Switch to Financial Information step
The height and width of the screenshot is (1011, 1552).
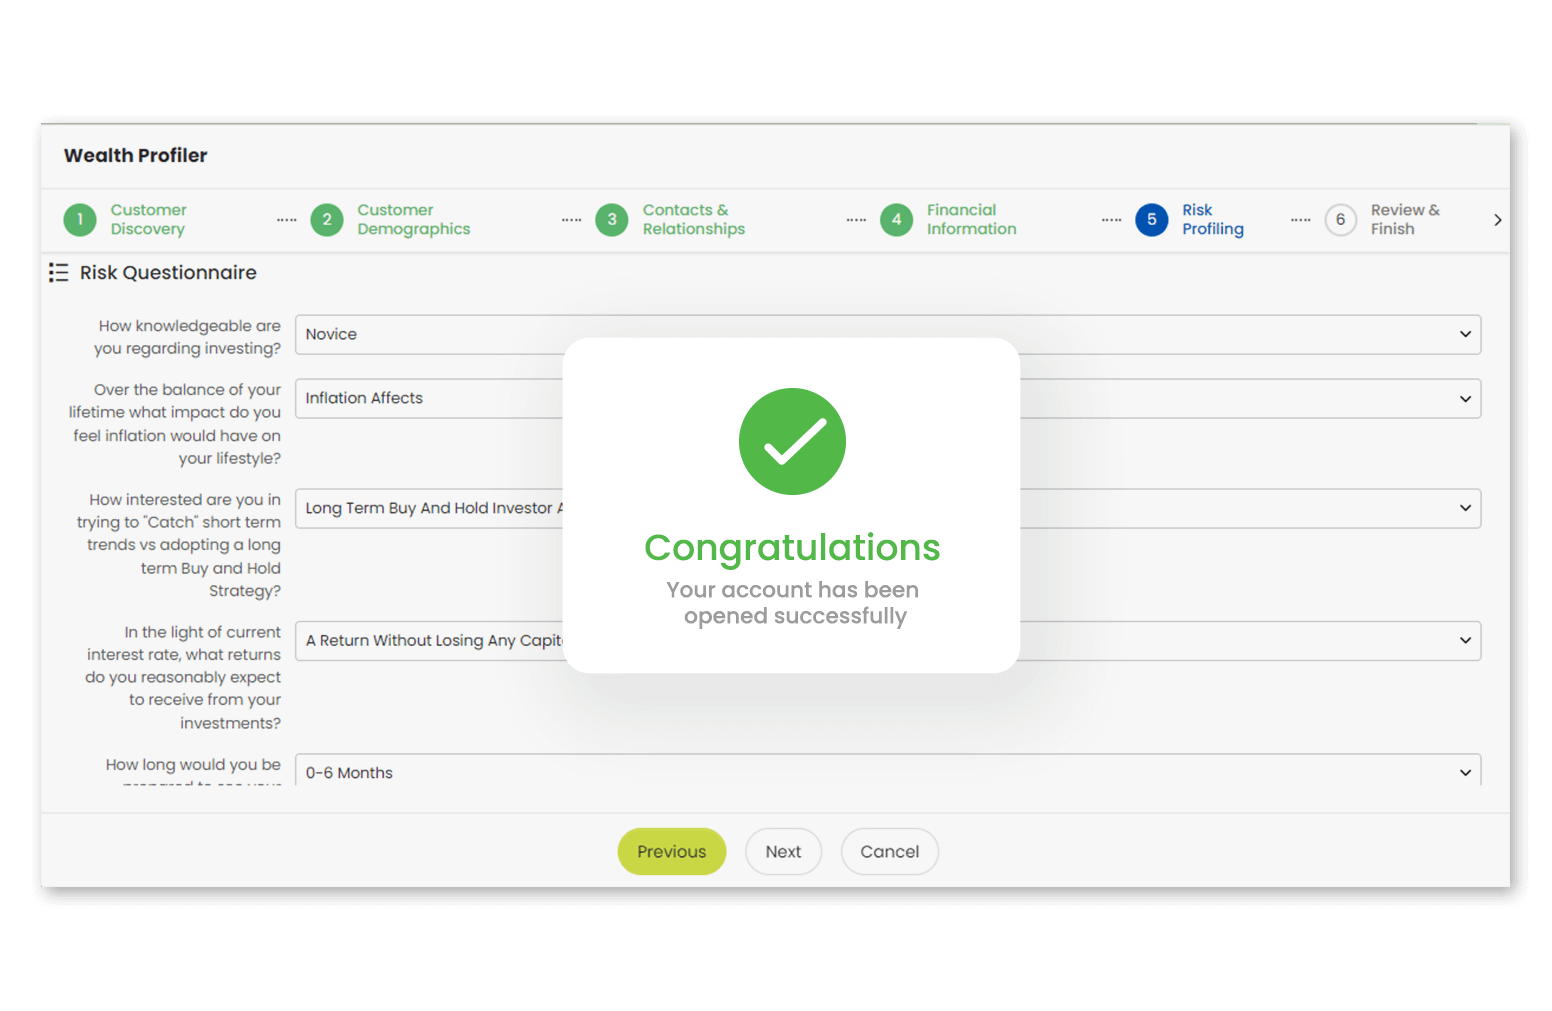971,220
